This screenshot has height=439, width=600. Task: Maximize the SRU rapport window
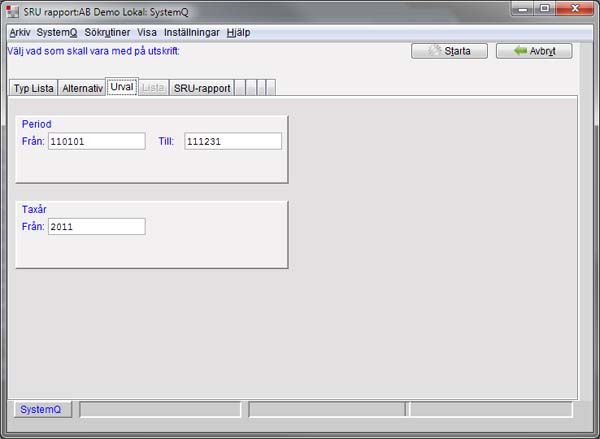545,9
